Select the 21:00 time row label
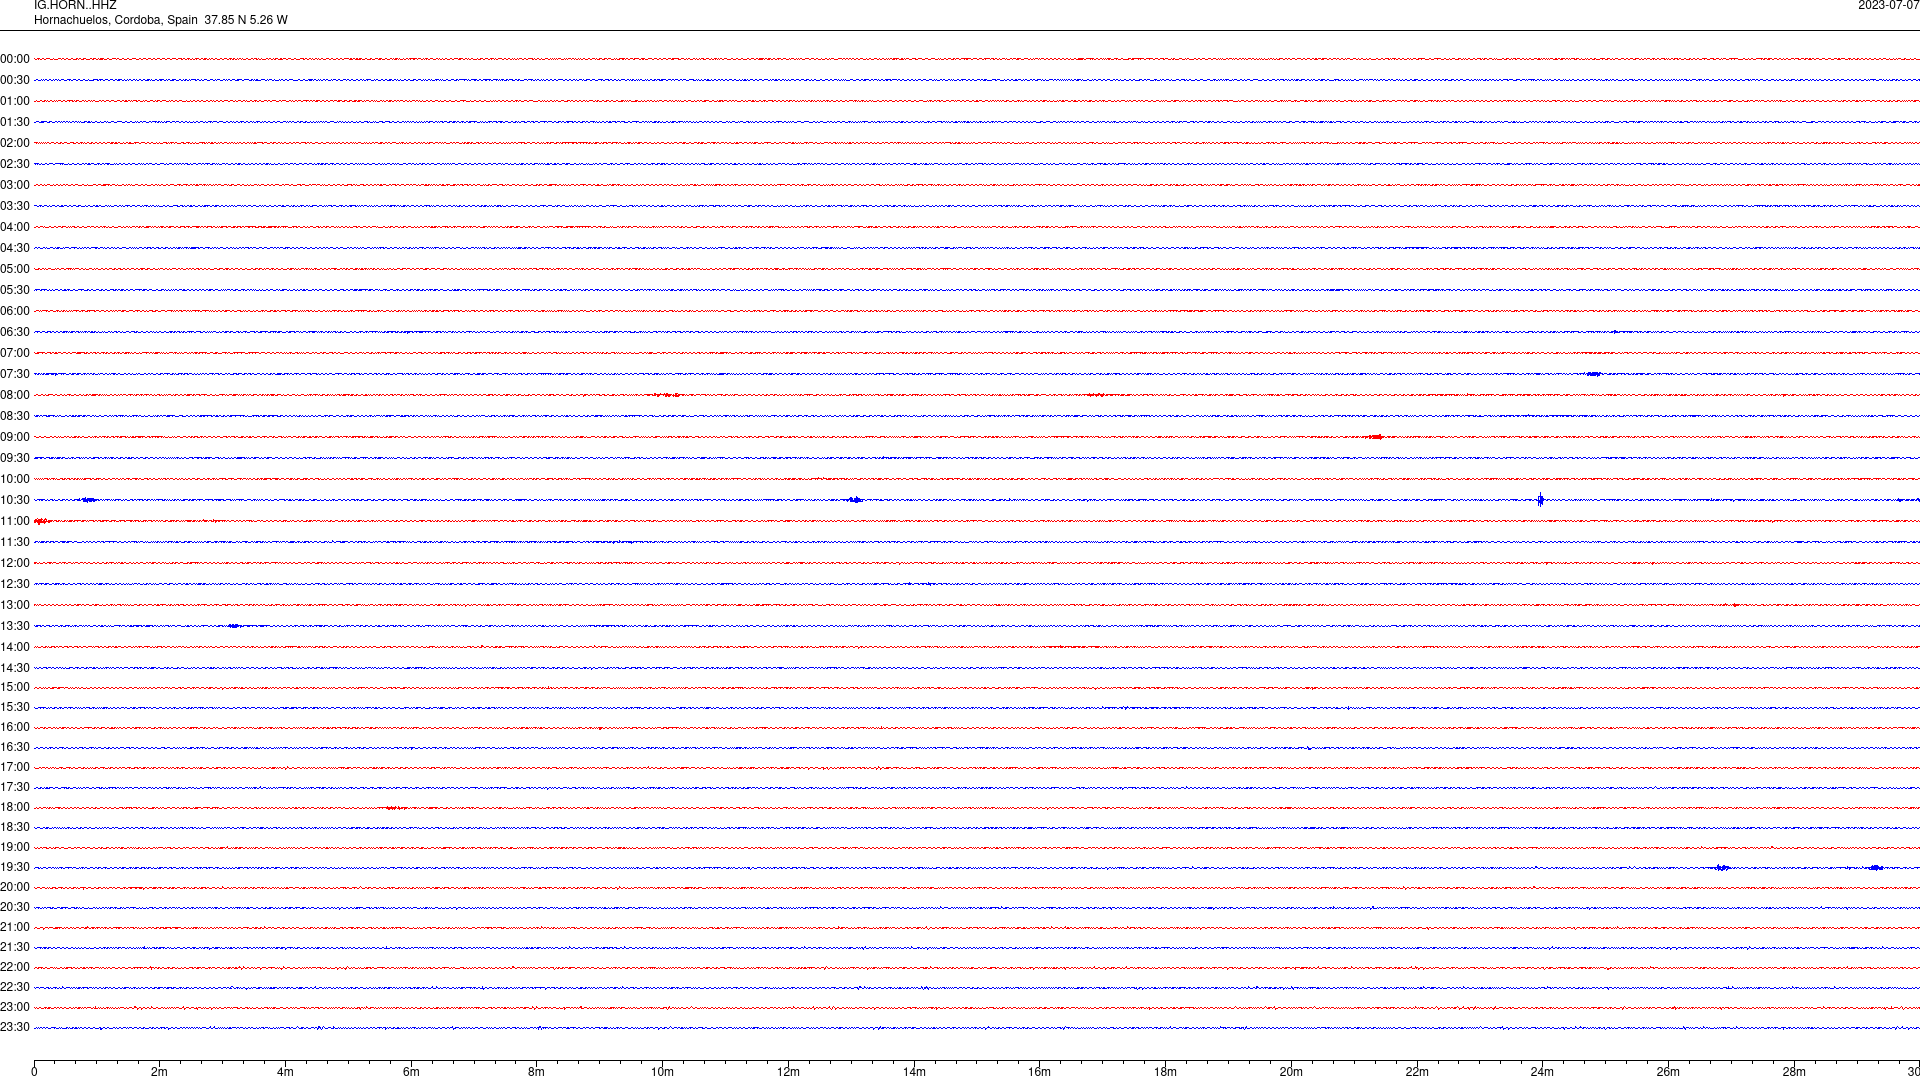 coord(15,927)
